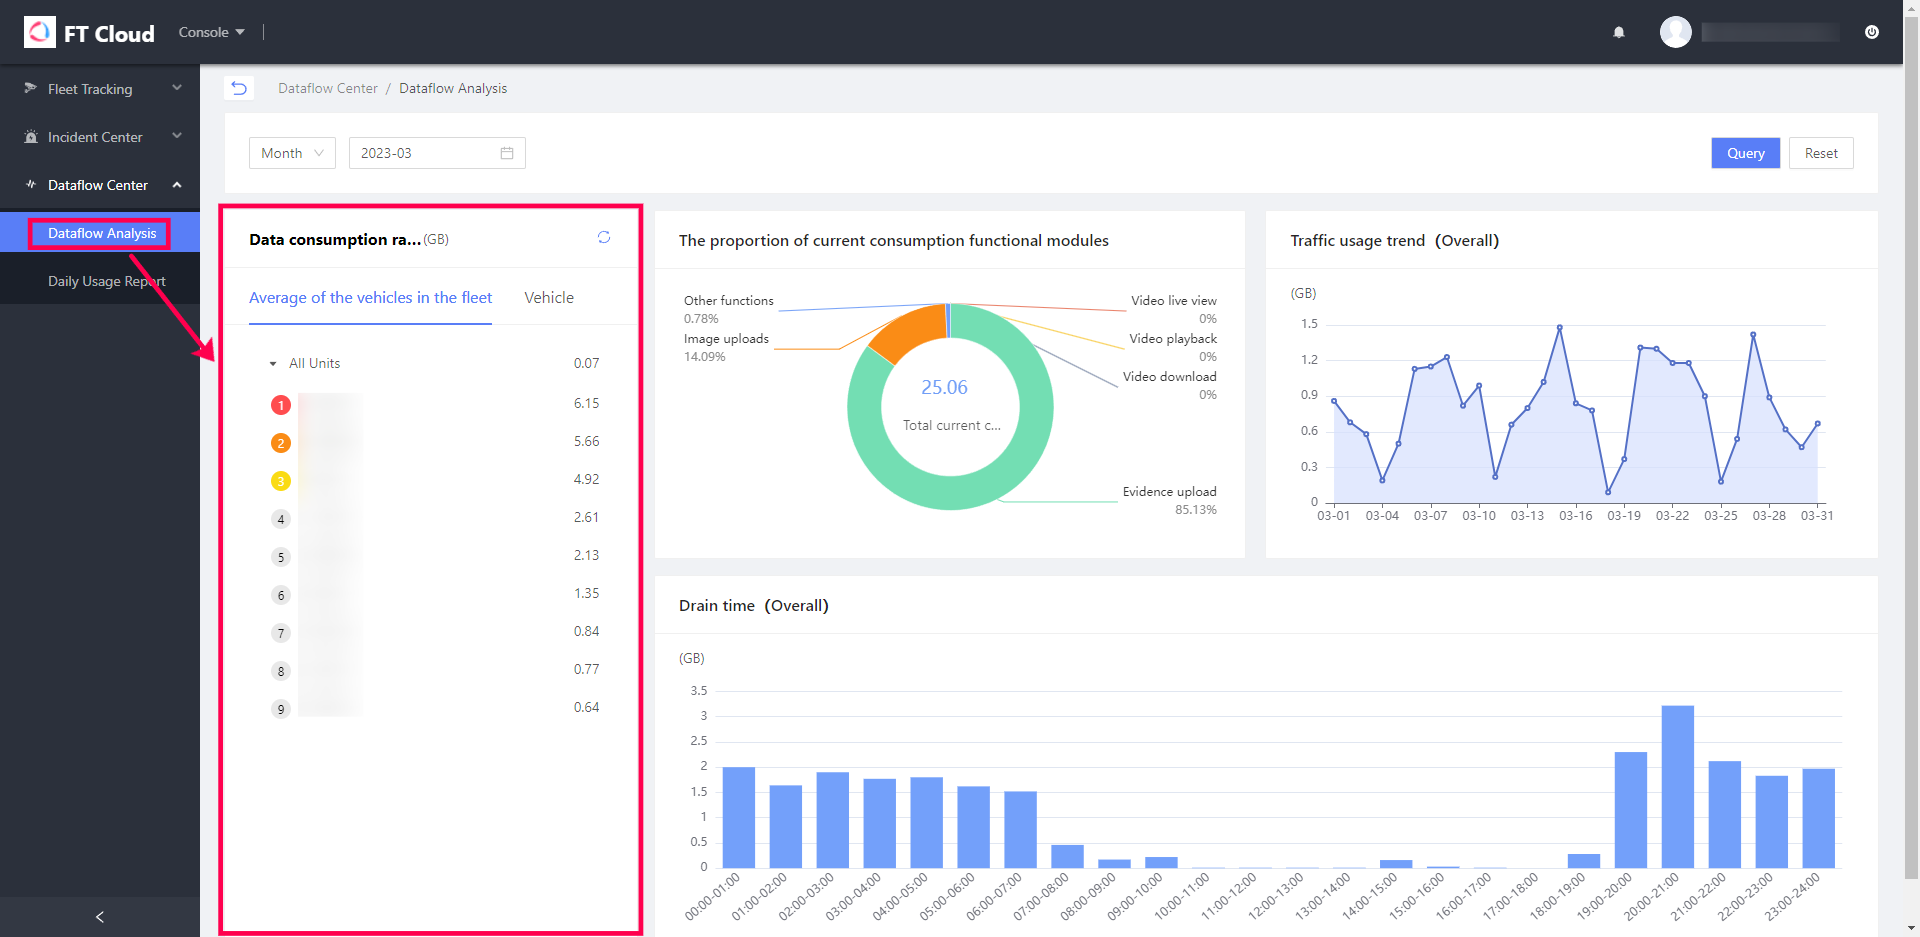Click the 20:00-21:00 drain time bar
Image resolution: width=1920 pixels, height=937 pixels.
click(1678, 786)
